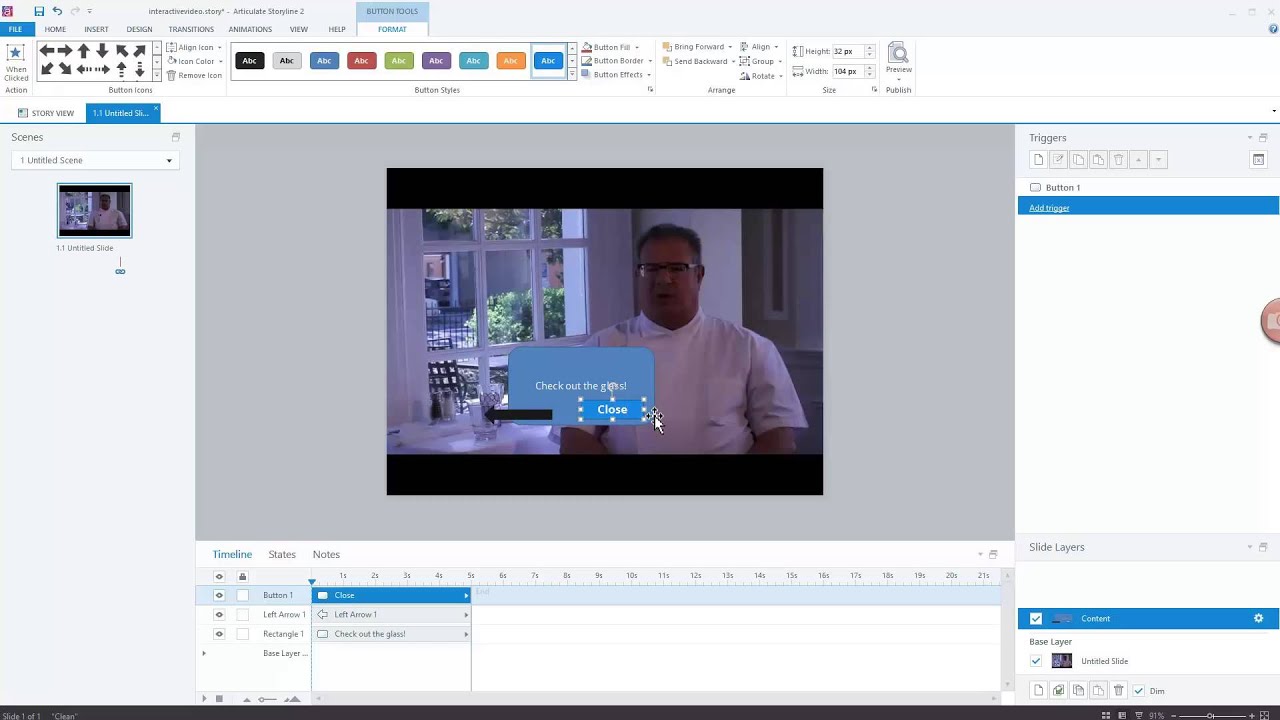Click the copy trigger icon
This screenshot has width=1280, height=720.
click(1078, 160)
